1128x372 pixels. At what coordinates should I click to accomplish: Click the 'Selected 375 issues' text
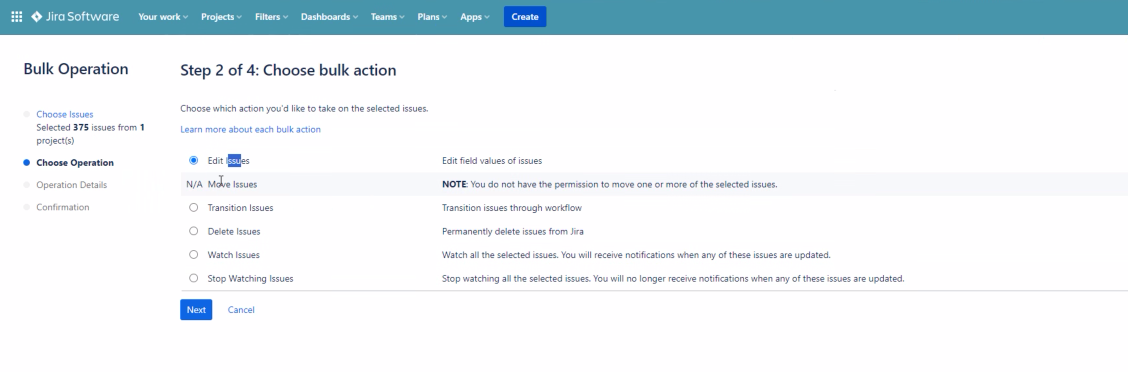point(90,134)
